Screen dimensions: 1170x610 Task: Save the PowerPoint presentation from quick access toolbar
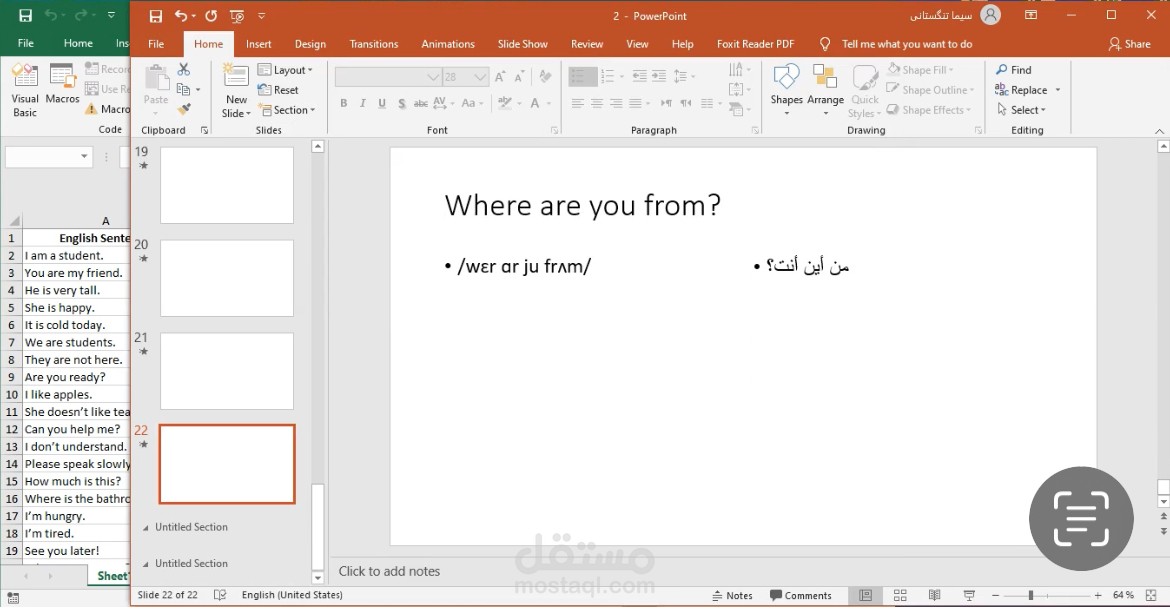tap(155, 16)
